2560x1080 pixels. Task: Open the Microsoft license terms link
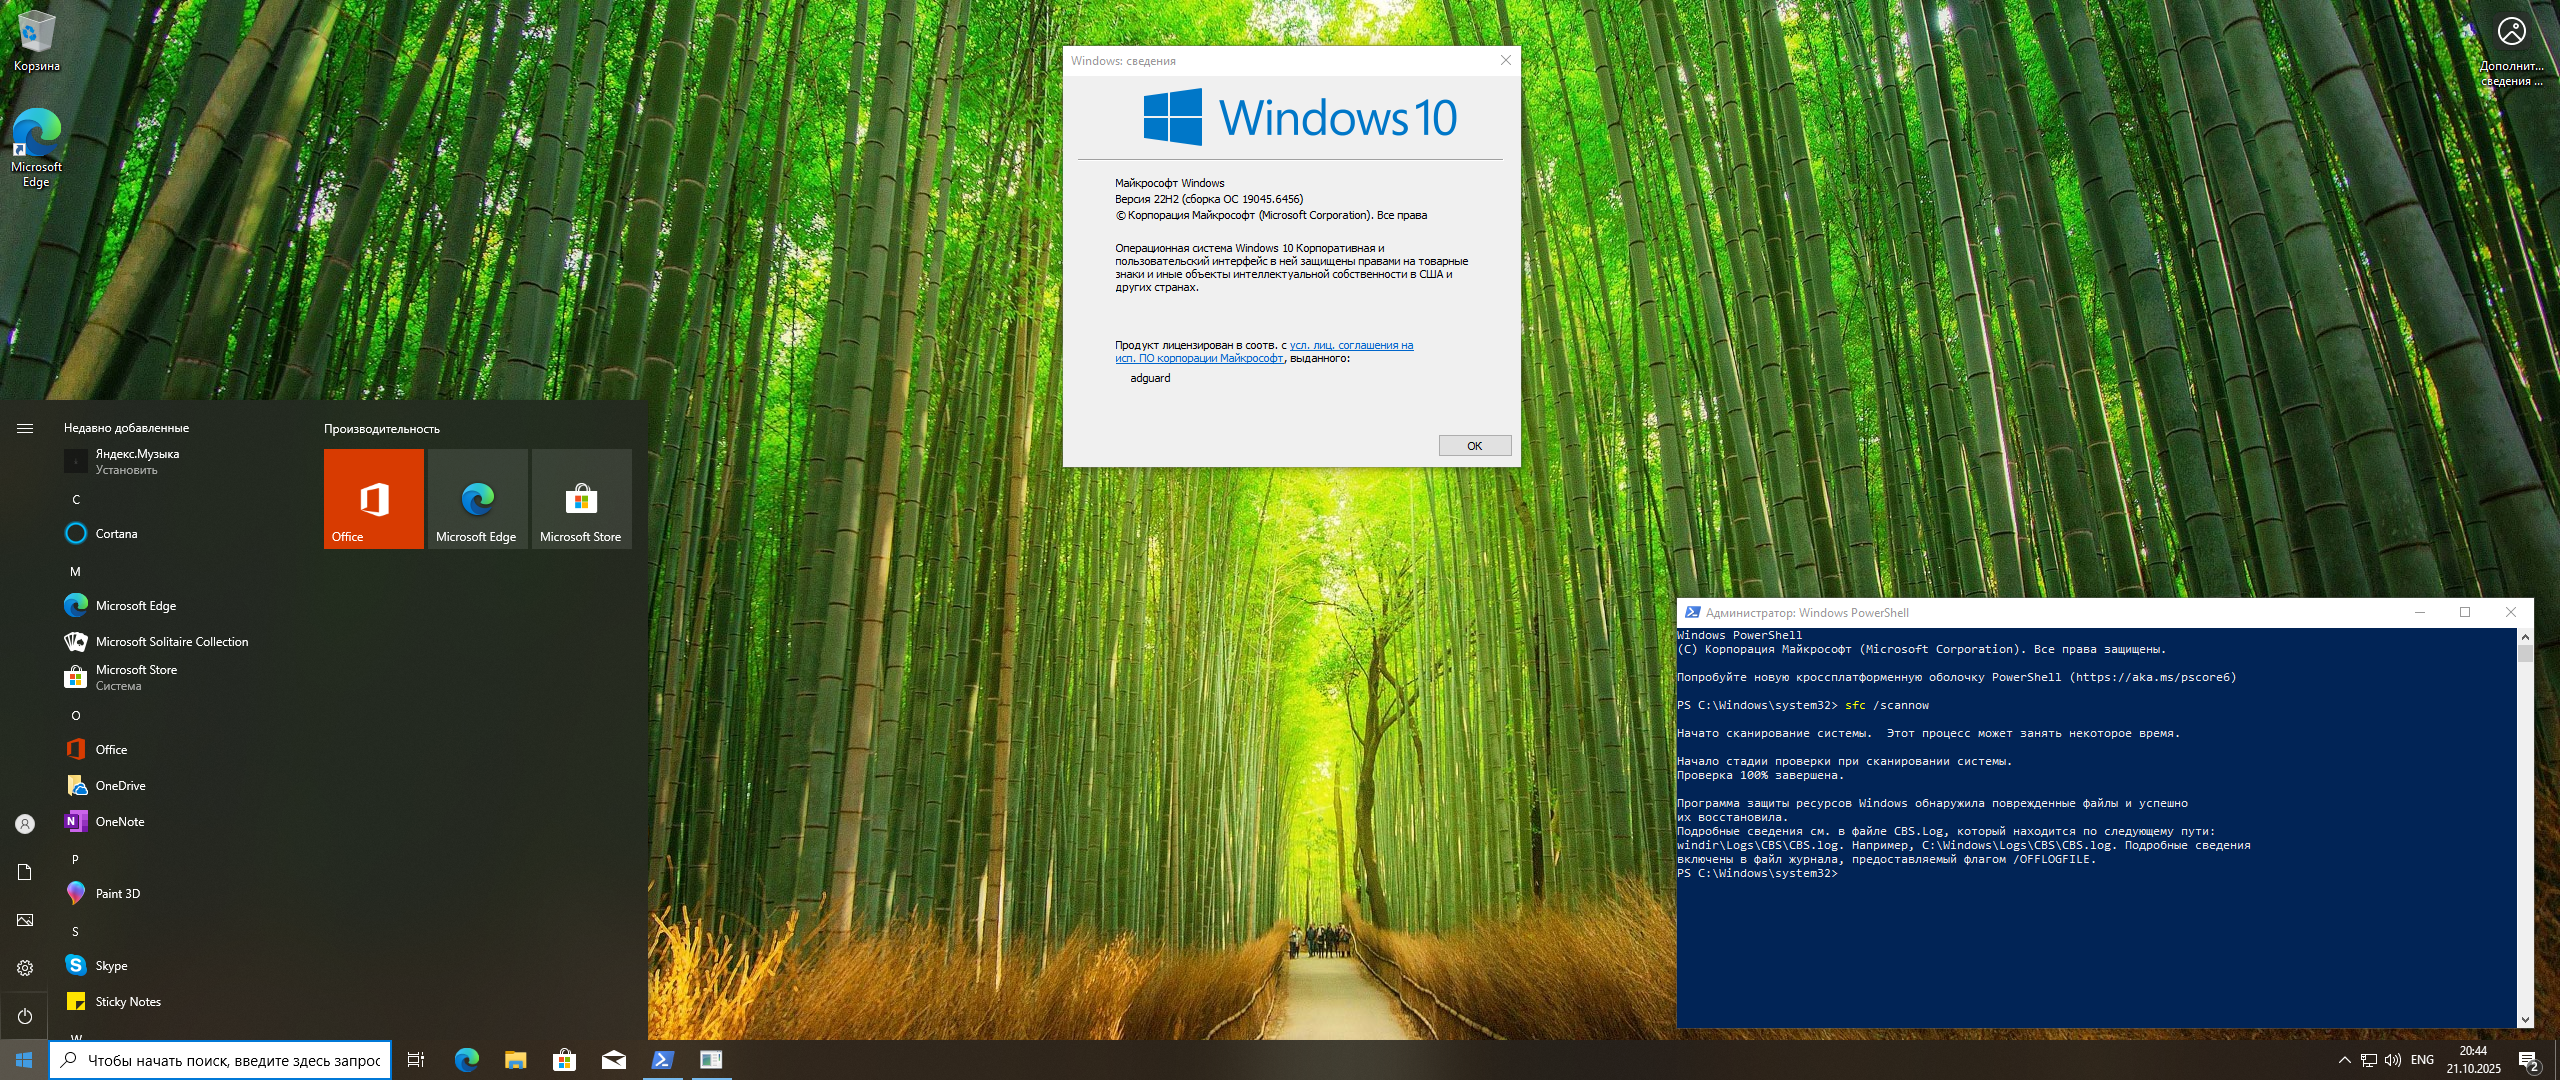click(x=1351, y=346)
